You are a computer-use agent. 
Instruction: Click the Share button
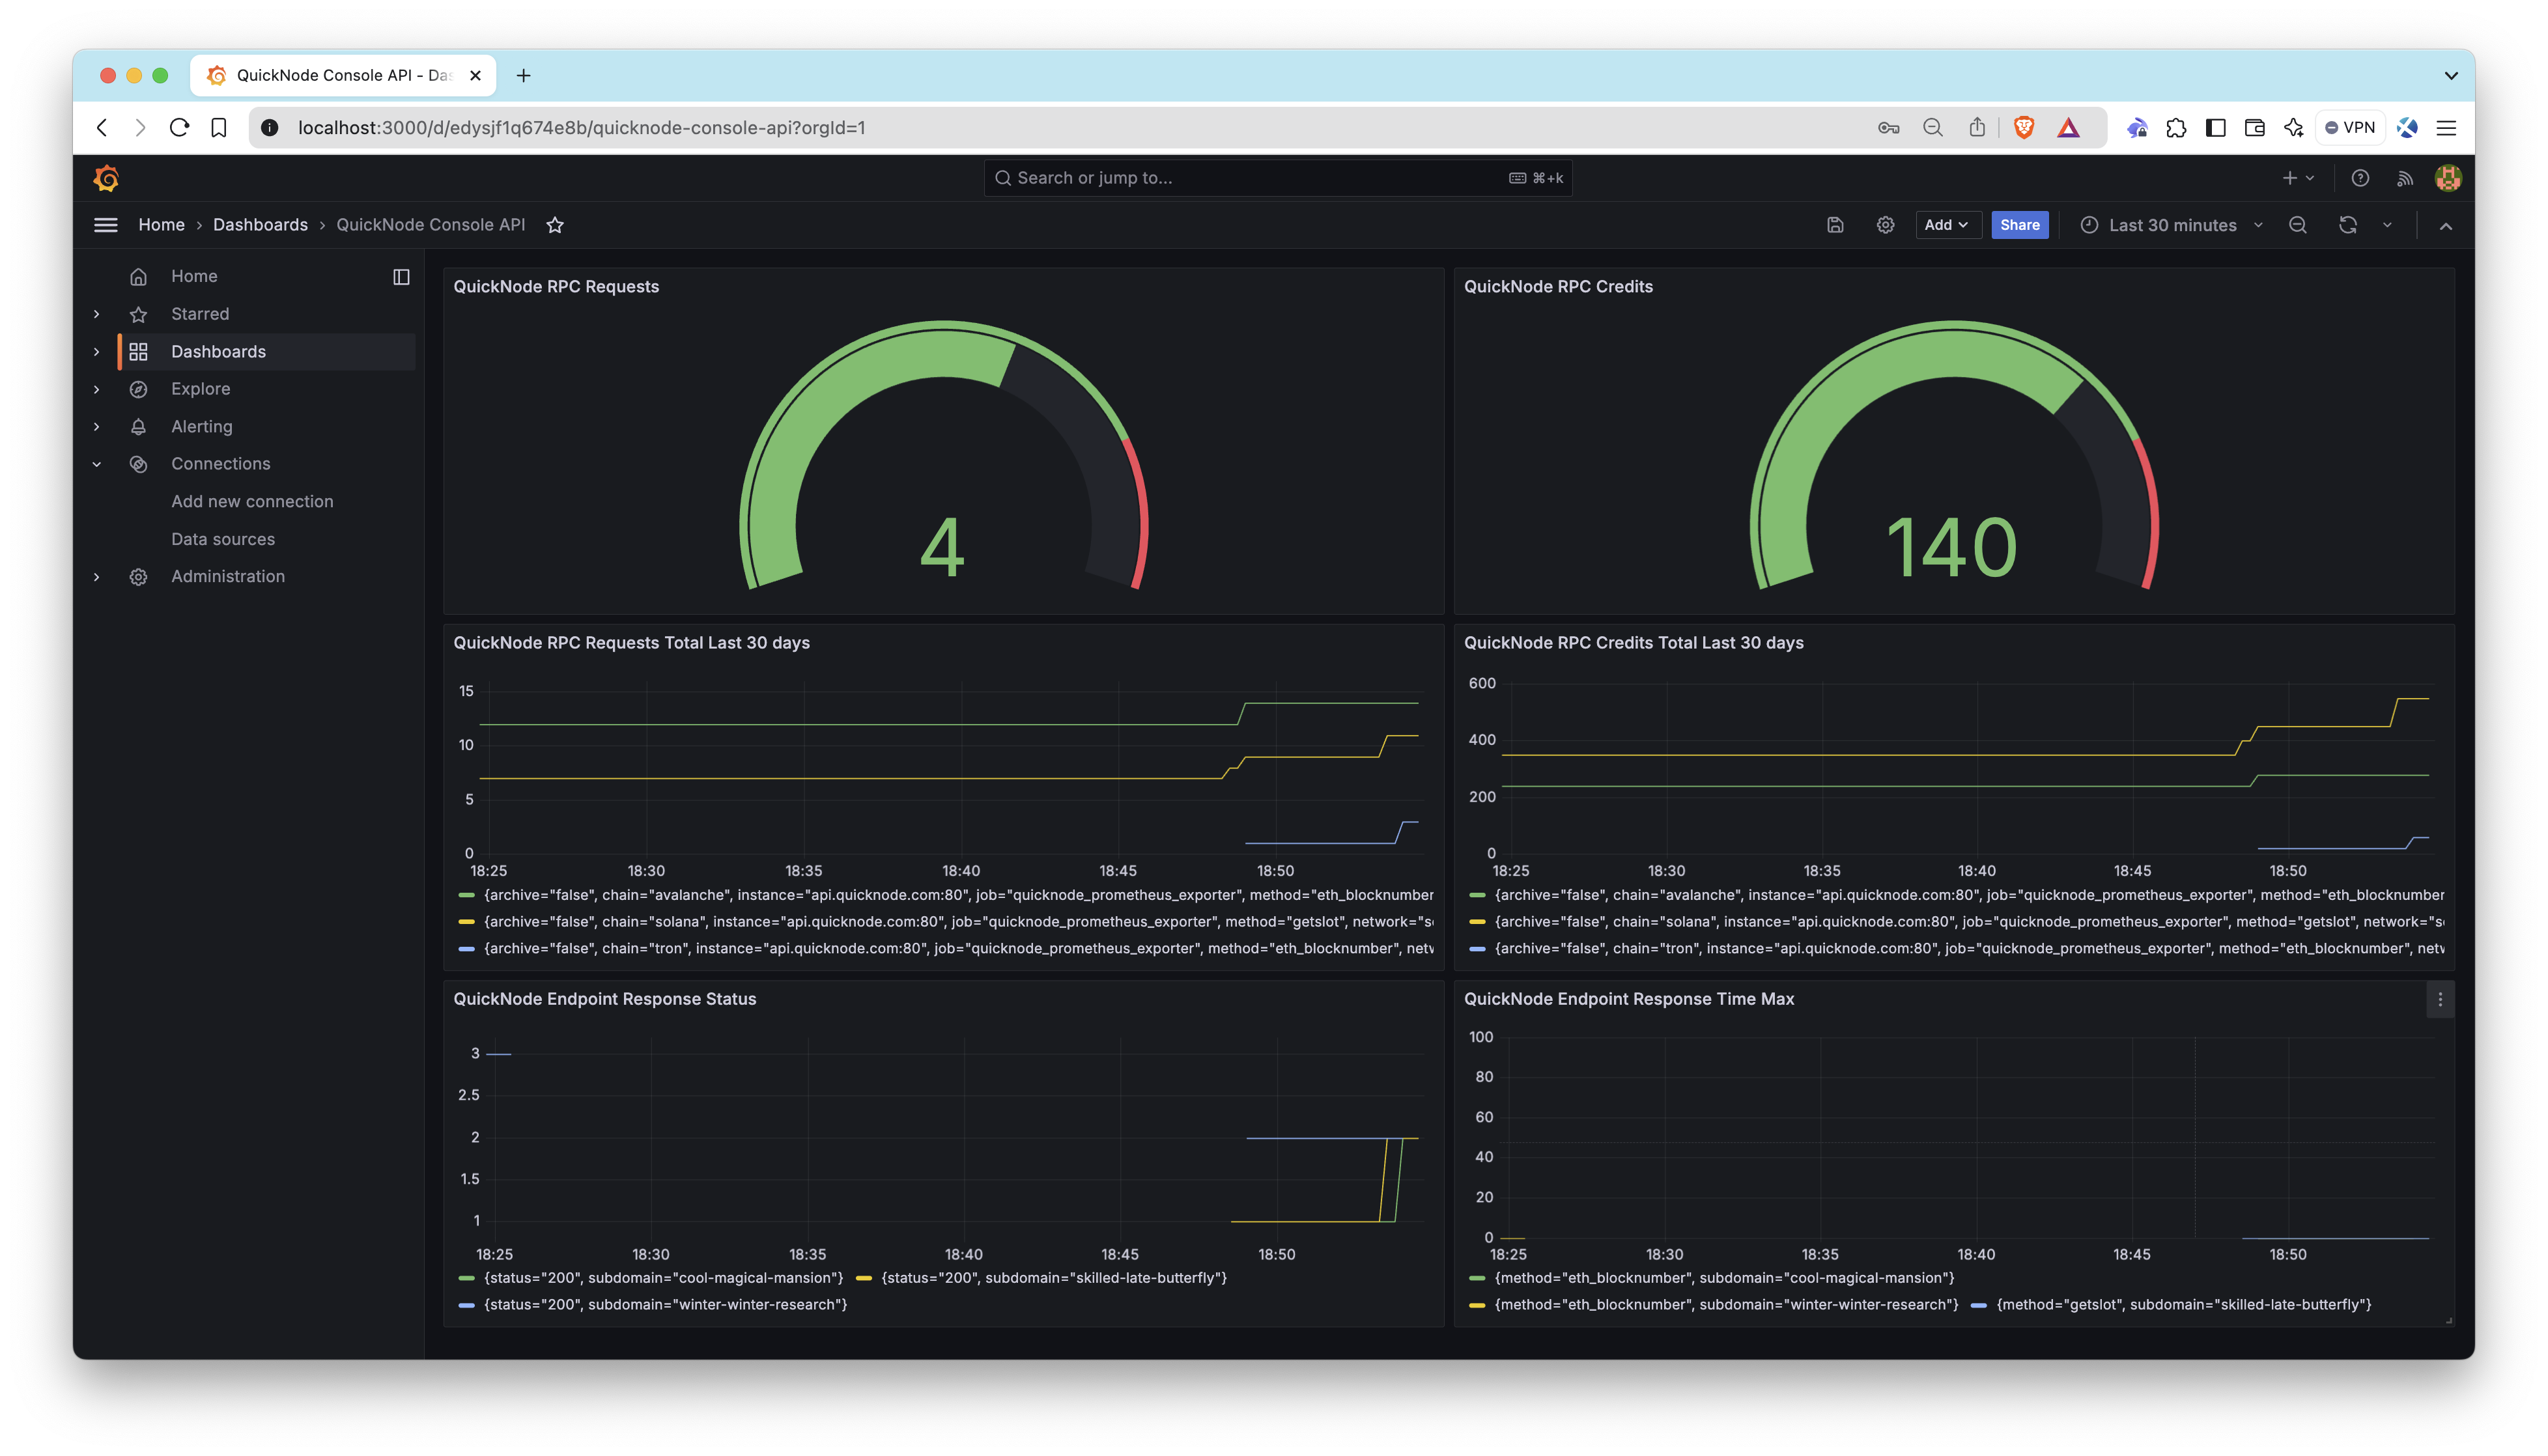(x=2019, y=224)
